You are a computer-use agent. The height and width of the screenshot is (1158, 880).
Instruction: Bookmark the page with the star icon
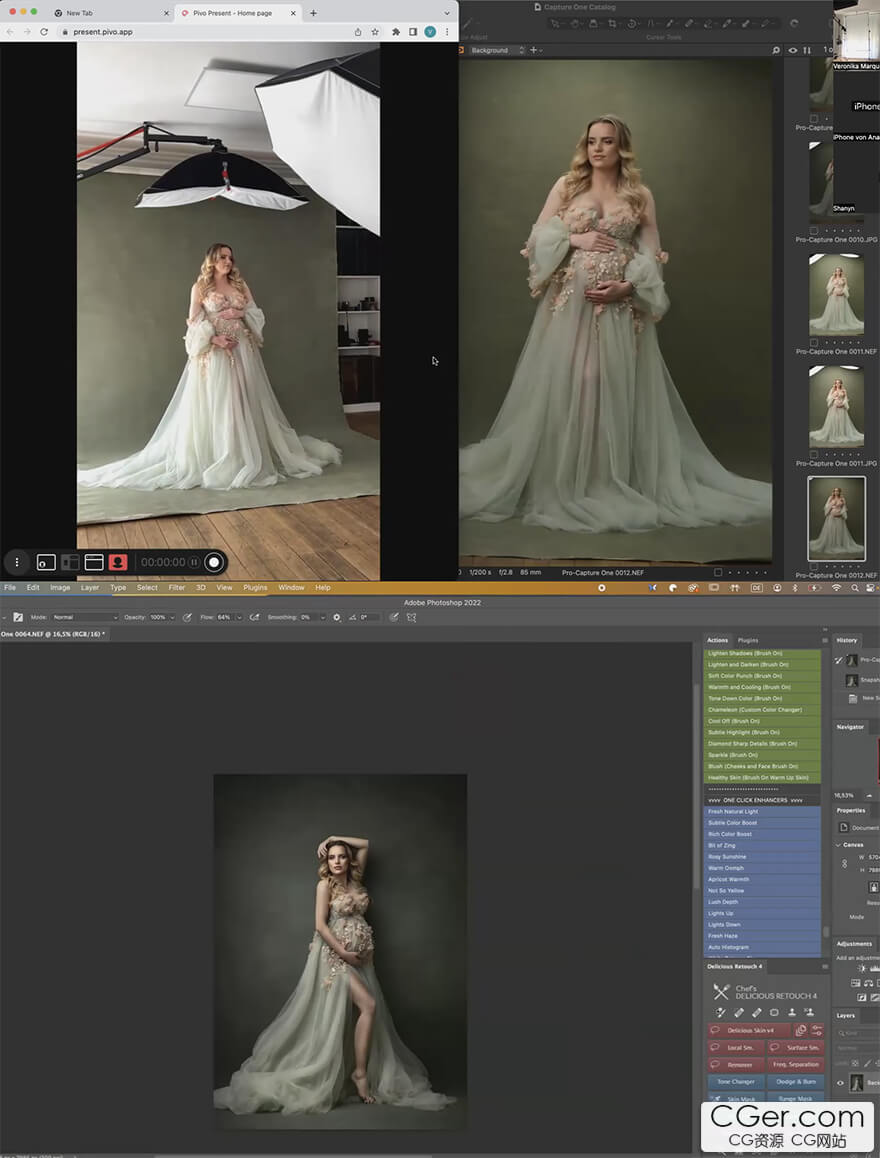375,32
